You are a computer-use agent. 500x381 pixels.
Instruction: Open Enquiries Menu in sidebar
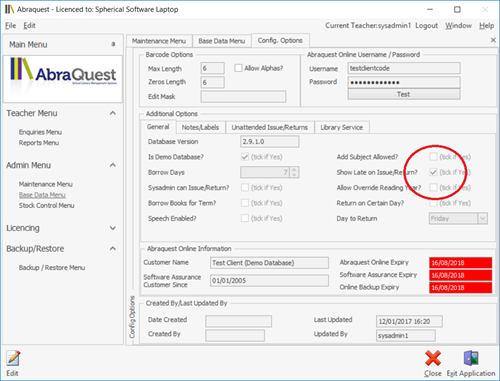pyautogui.click(x=40, y=132)
